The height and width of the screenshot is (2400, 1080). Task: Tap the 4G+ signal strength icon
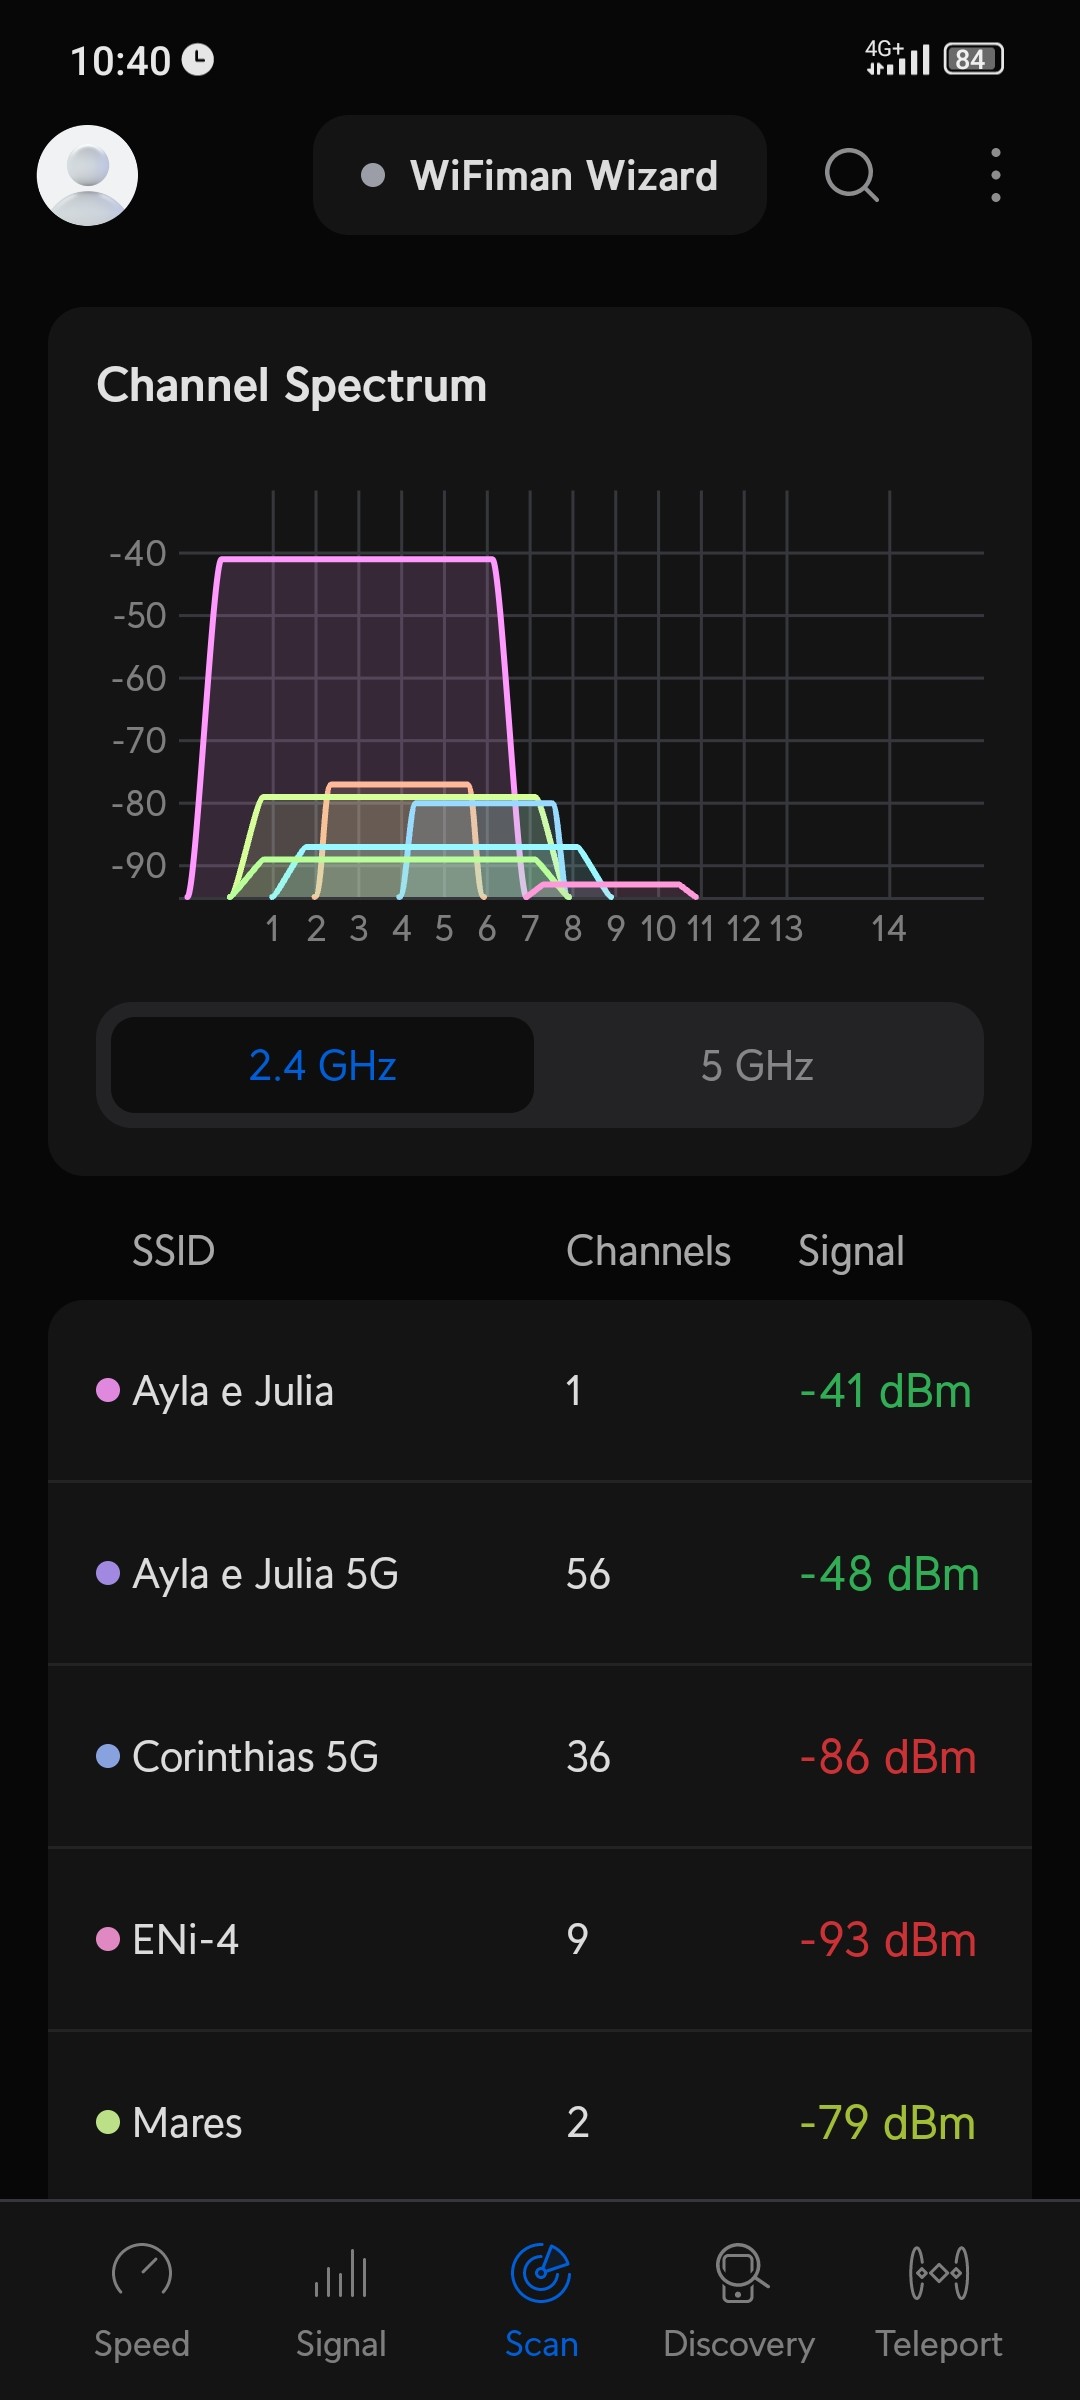[x=897, y=58]
